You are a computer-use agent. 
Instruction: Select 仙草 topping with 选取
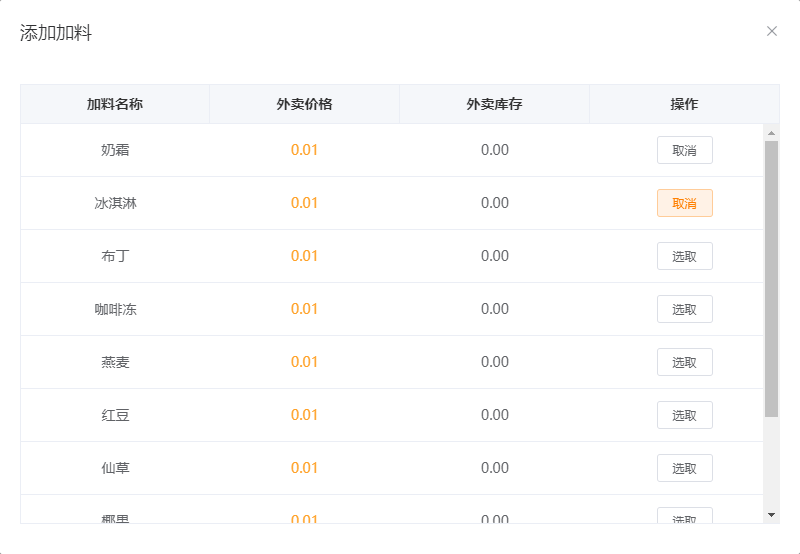(x=684, y=468)
